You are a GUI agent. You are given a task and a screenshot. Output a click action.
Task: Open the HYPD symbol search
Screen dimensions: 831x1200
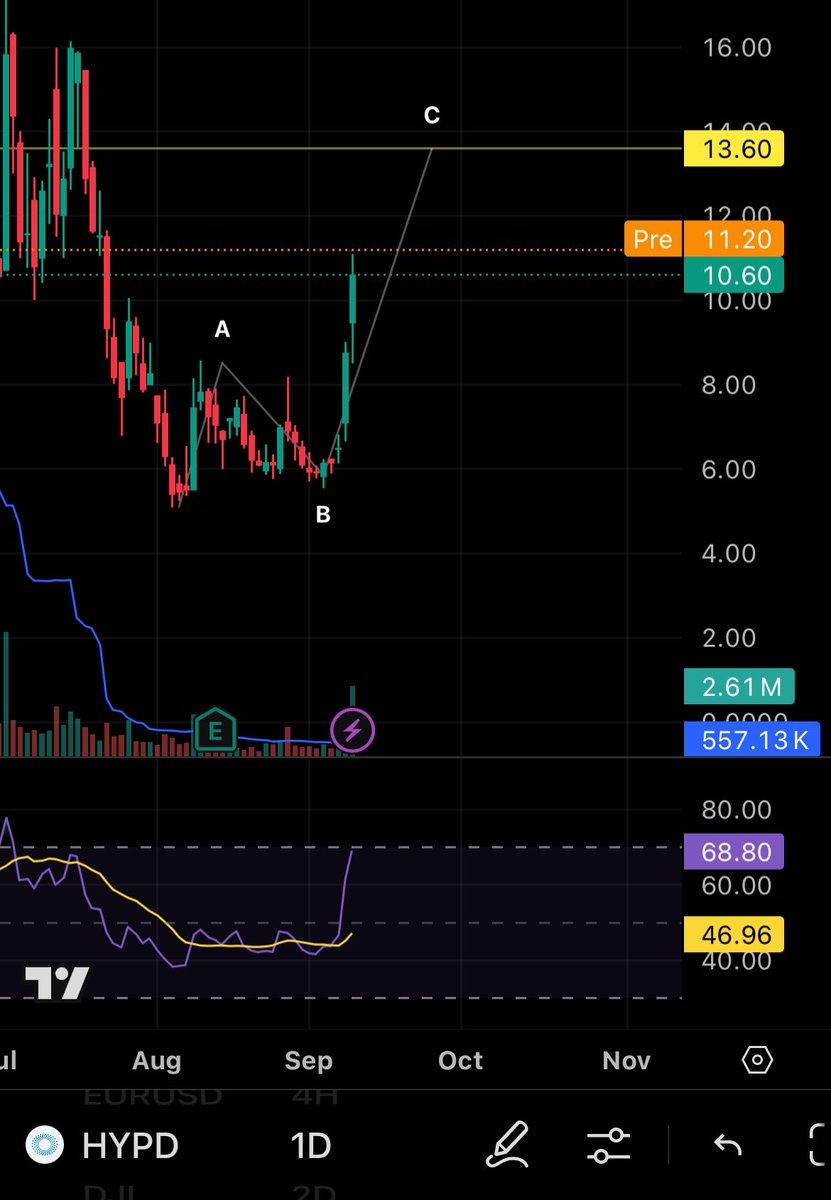pyautogui.click(x=129, y=1146)
